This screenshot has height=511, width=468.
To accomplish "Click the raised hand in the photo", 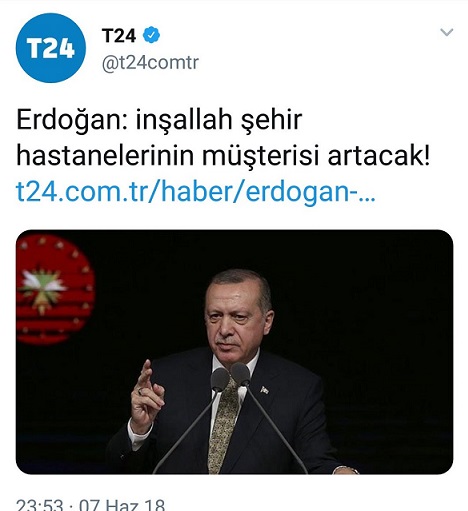I will tap(146, 397).
